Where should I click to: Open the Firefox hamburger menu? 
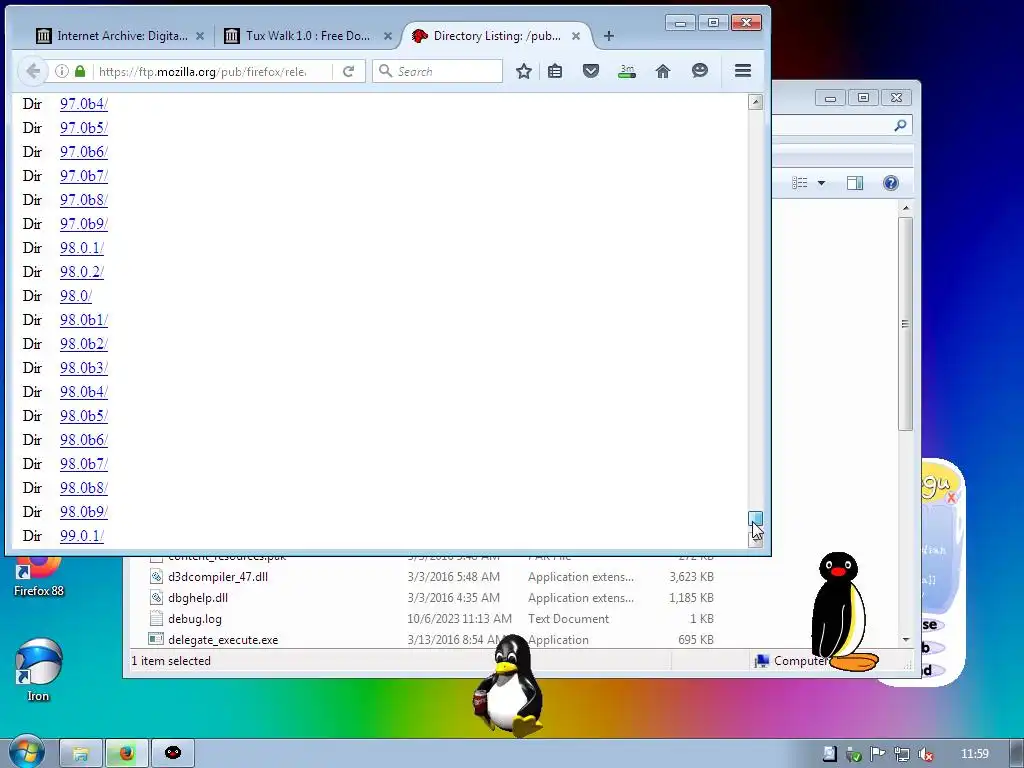tap(743, 71)
